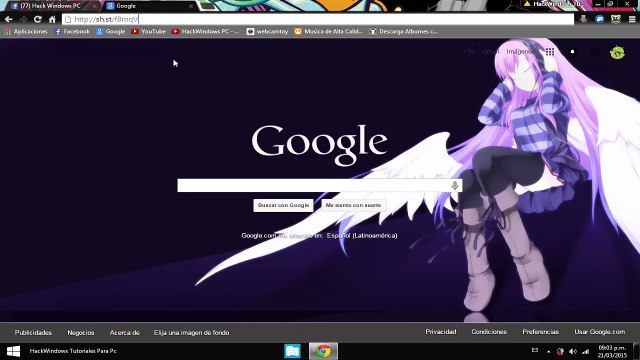Open a new tab with the new-tab button
This screenshot has width=640, height=360.
click(207, 6)
